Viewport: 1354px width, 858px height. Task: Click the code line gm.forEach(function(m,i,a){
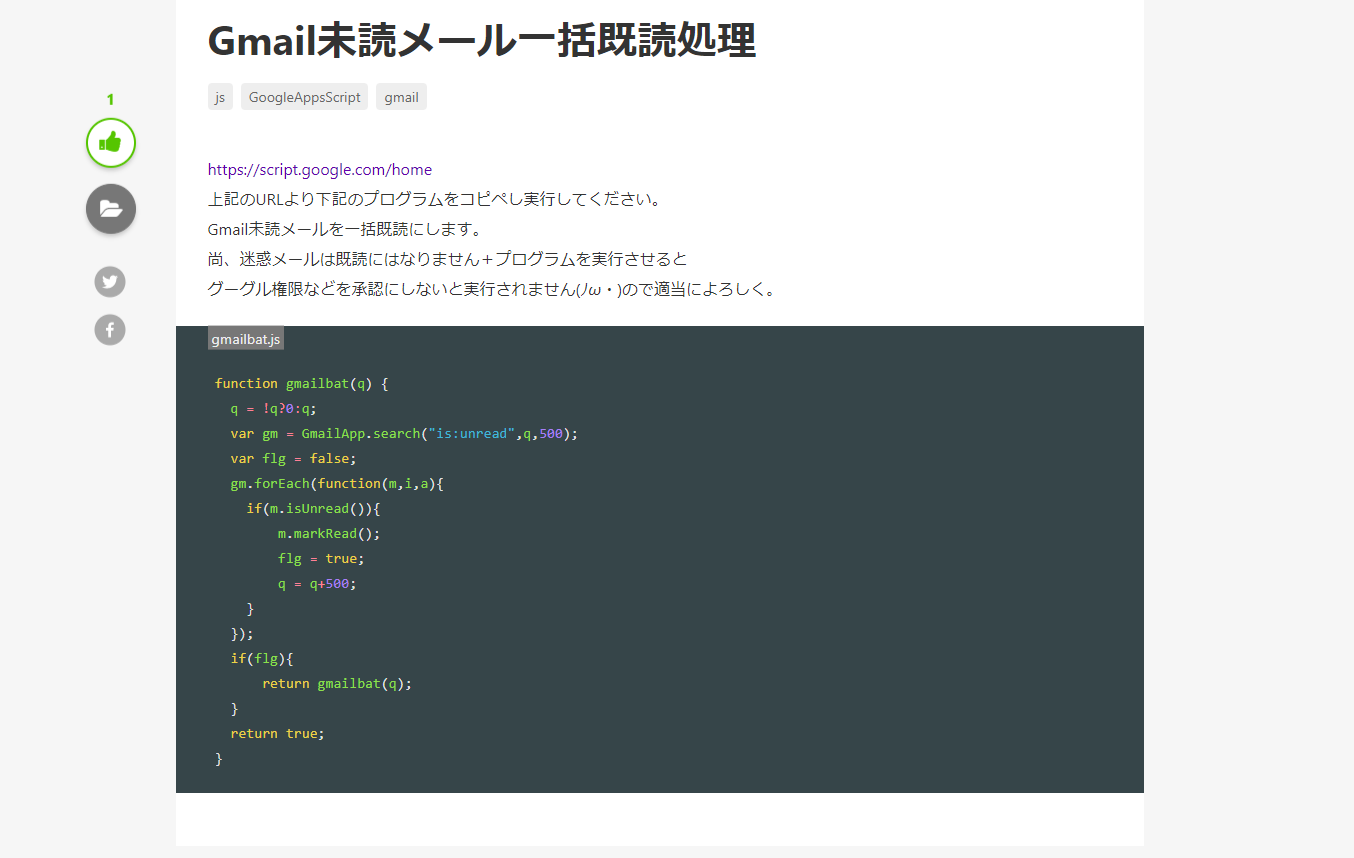click(x=337, y=484)
